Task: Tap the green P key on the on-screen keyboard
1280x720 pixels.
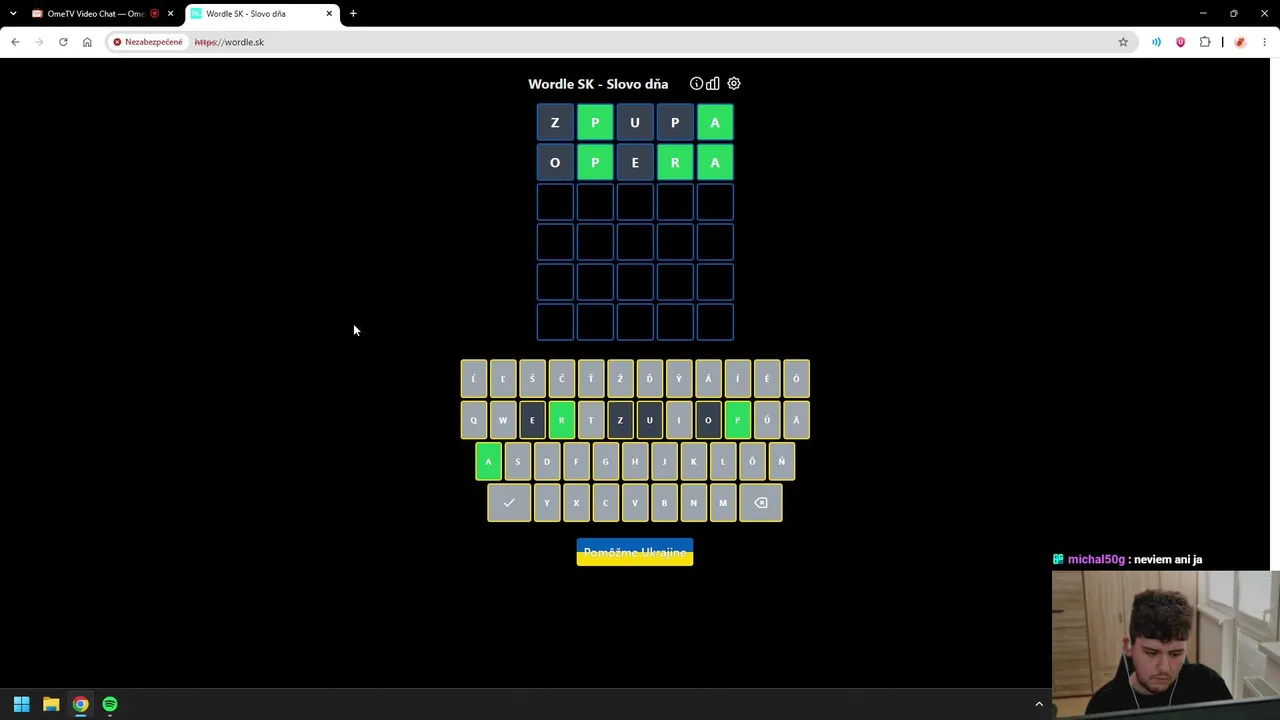Action: click(737, 420)
